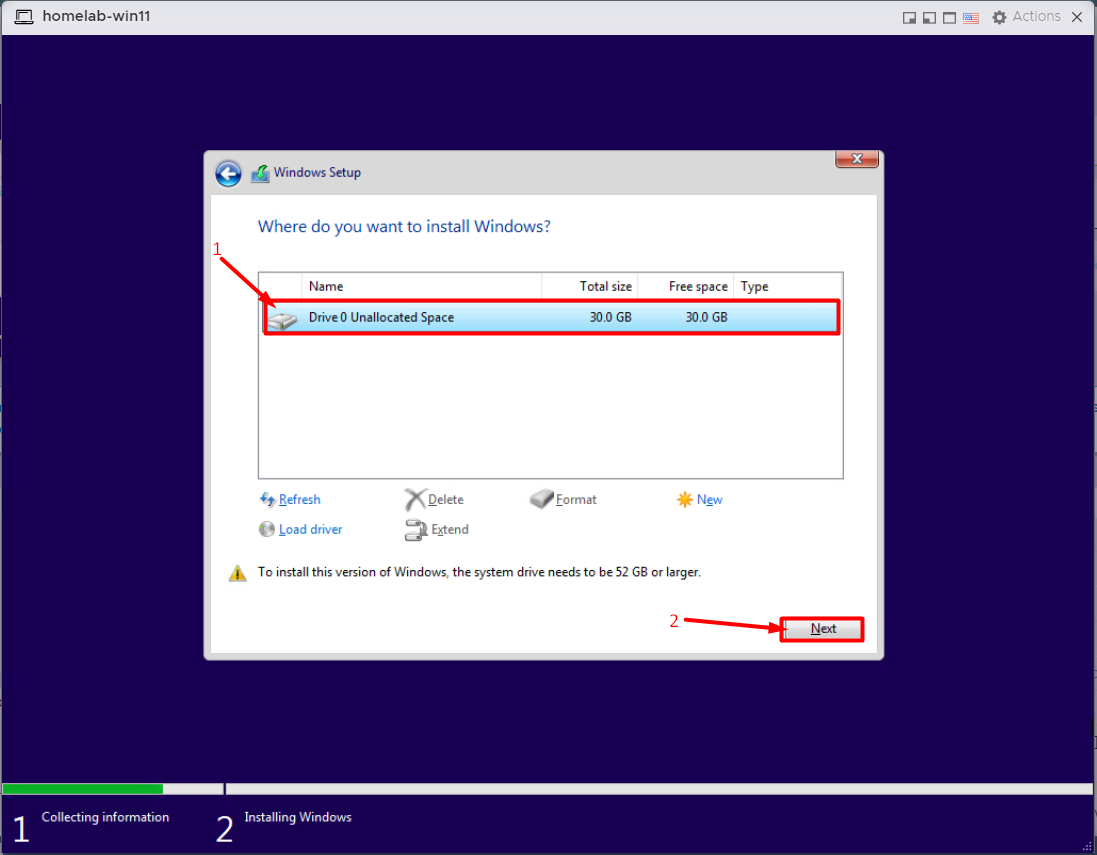1097x855 pixels.
Task: Click the New link
Action: point(709,500)
